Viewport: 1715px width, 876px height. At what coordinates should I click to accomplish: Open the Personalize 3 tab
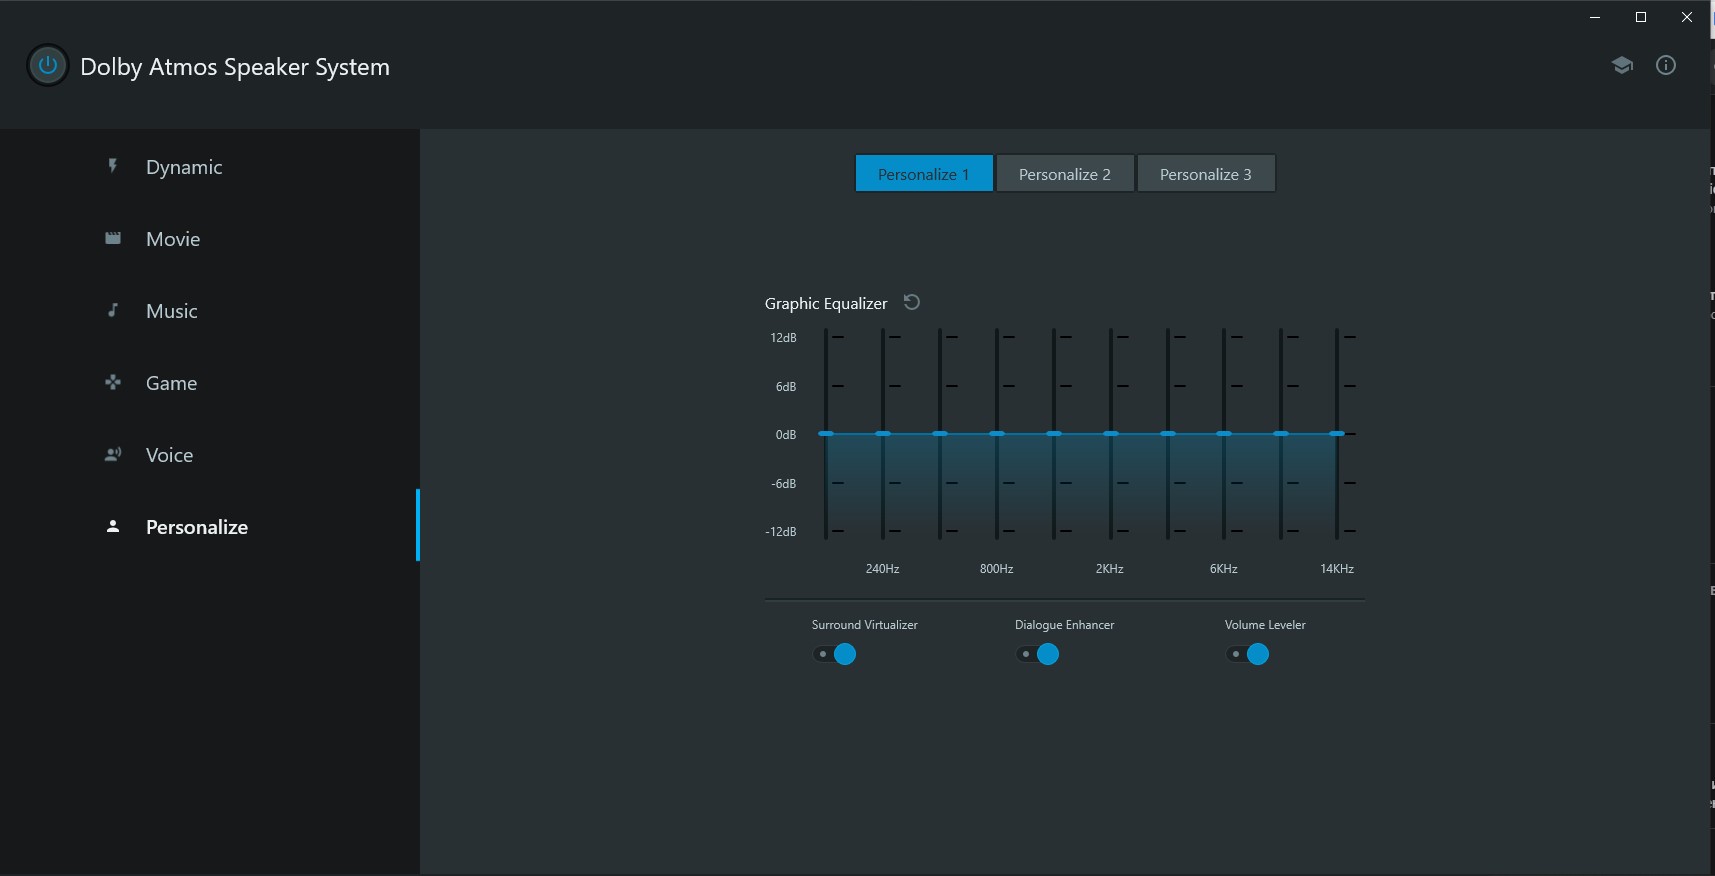1206,174
